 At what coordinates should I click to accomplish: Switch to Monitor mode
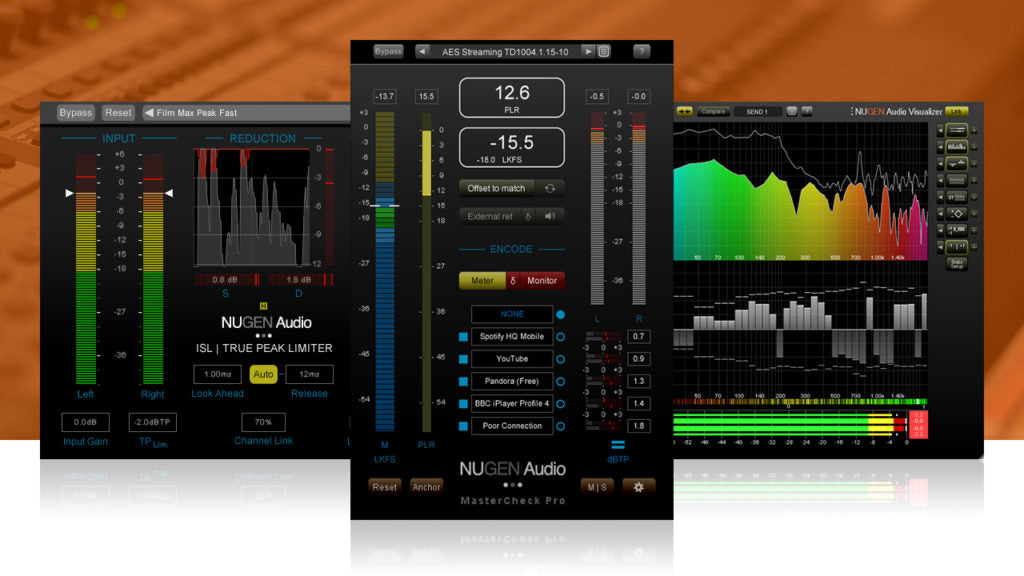click(541, 281)
